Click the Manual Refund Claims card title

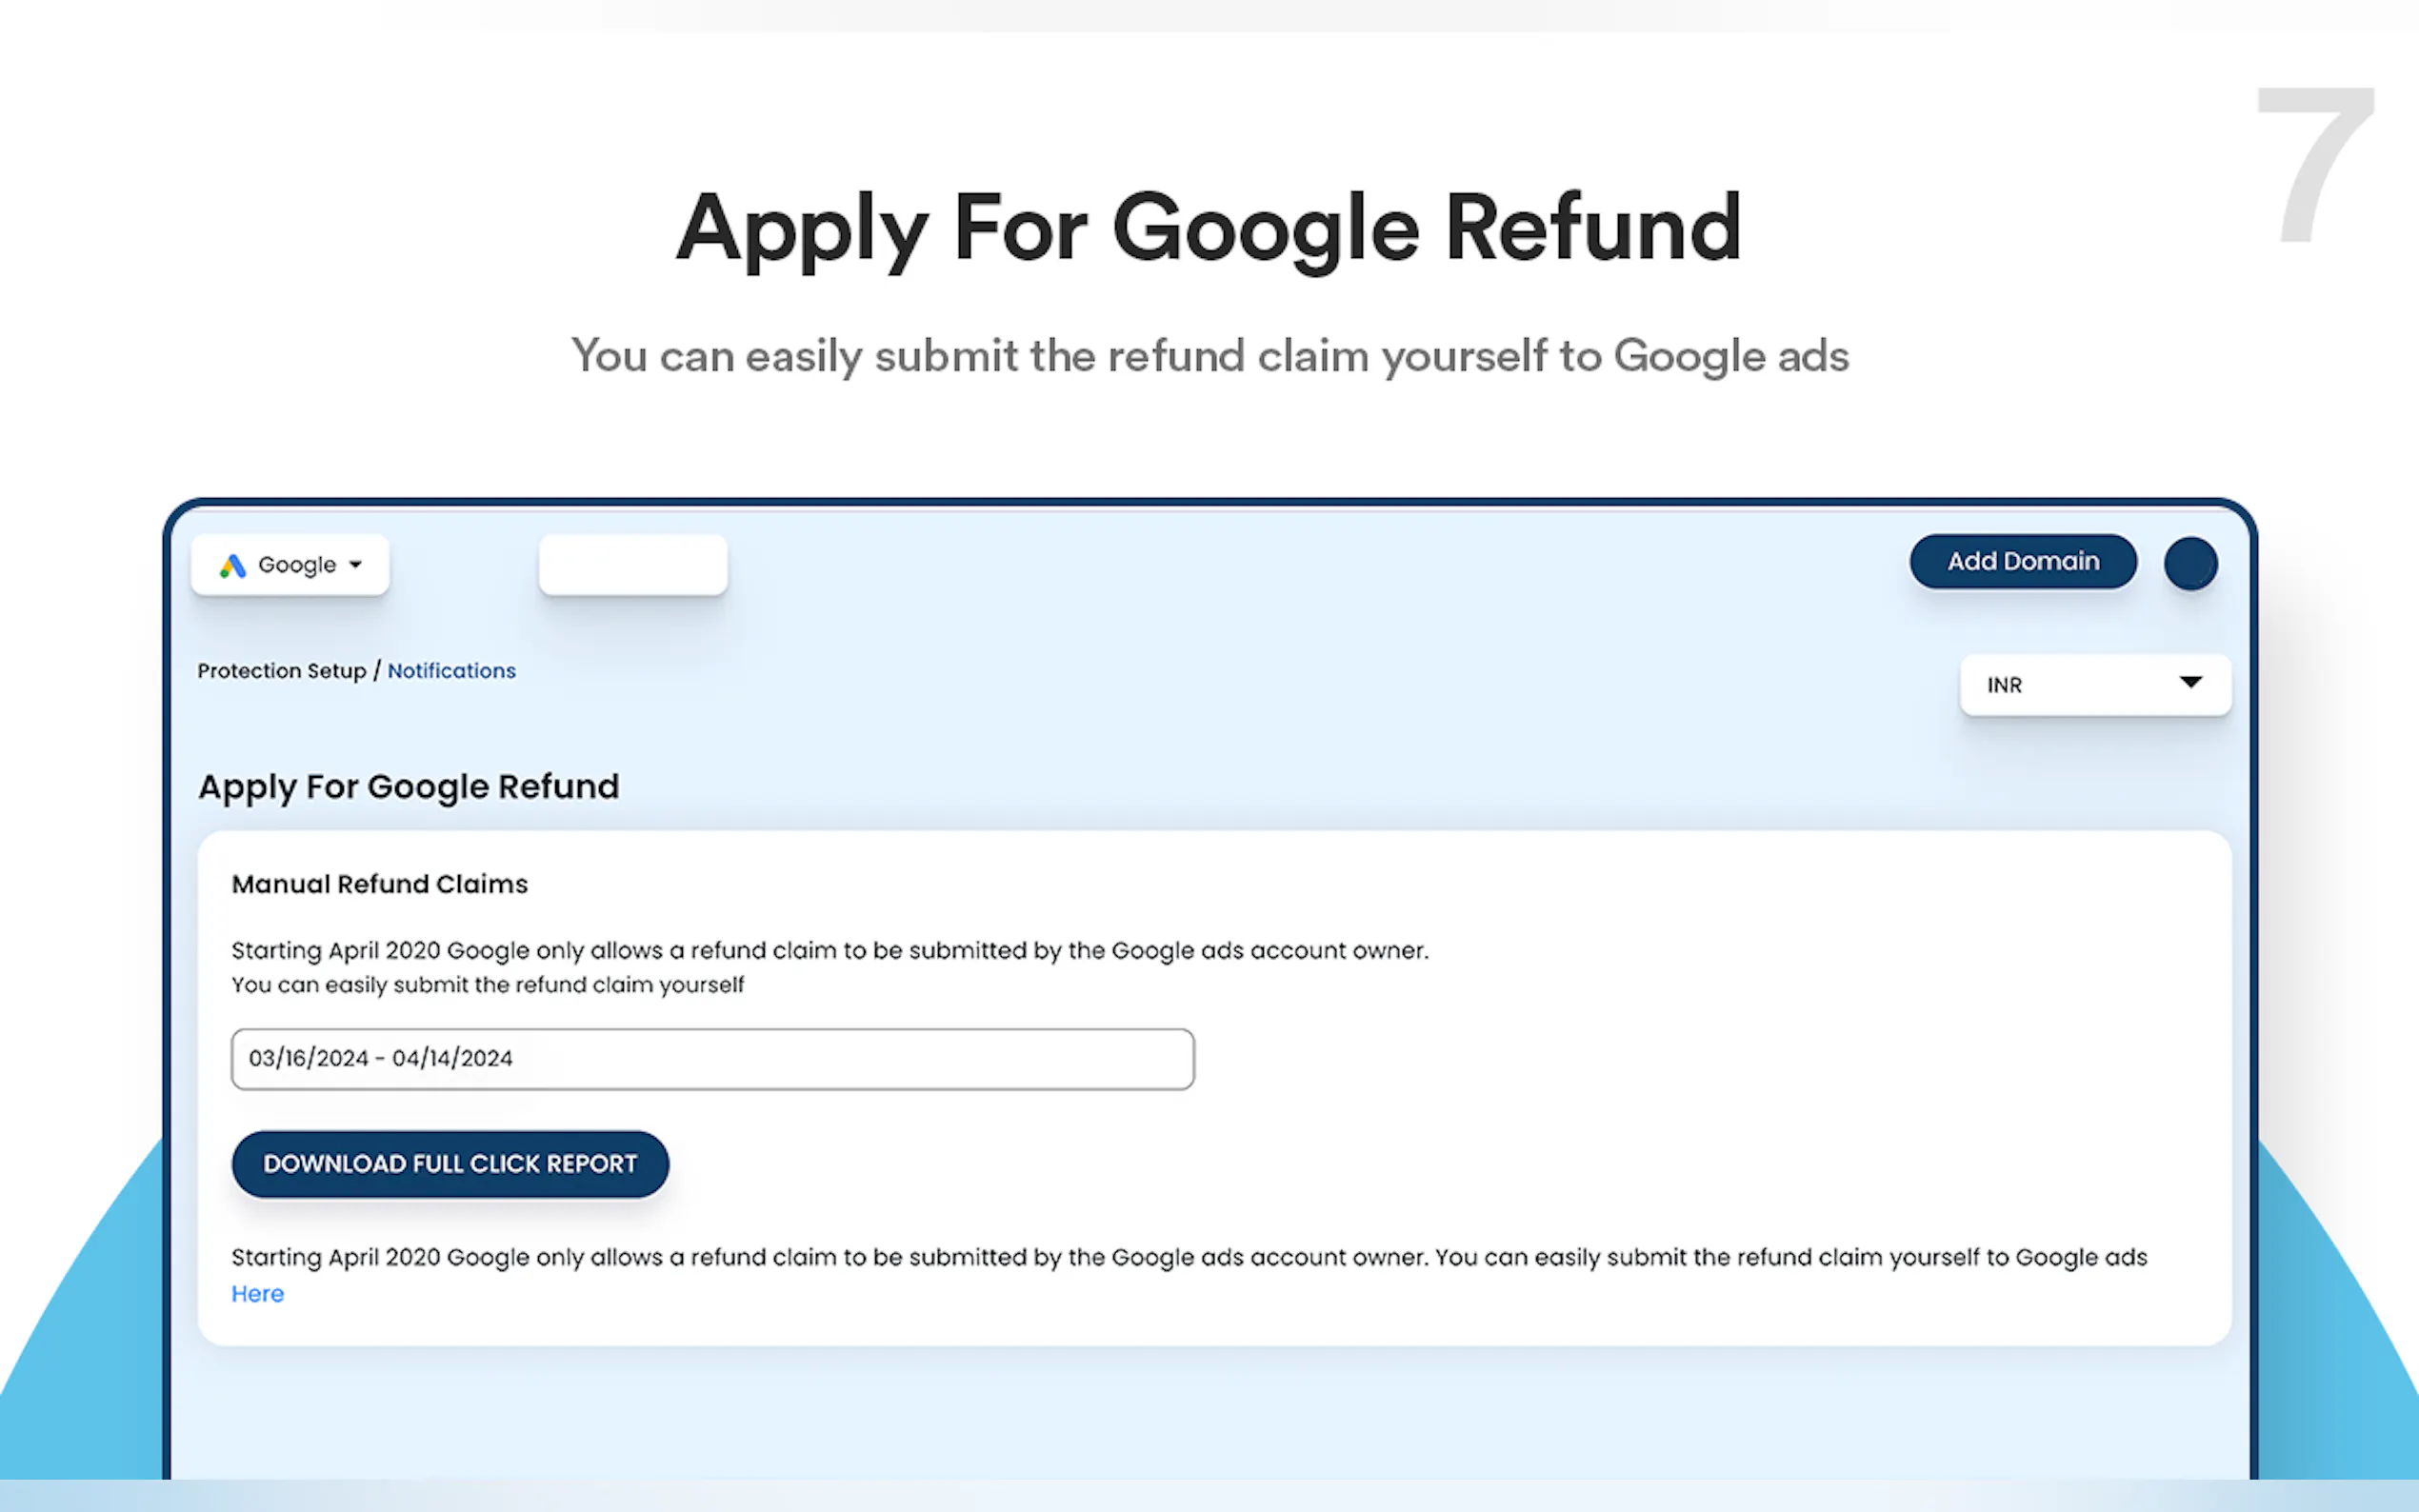click(379, 884)
